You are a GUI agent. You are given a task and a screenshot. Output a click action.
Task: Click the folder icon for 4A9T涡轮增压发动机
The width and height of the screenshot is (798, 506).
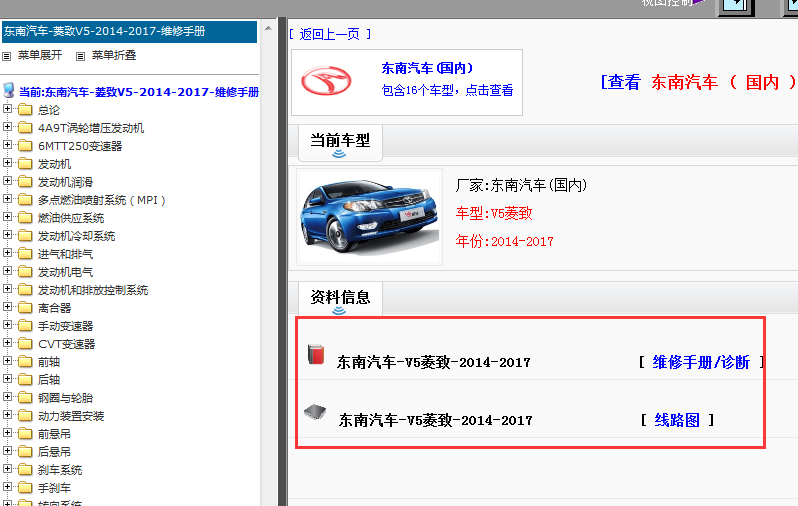[25, 127]
